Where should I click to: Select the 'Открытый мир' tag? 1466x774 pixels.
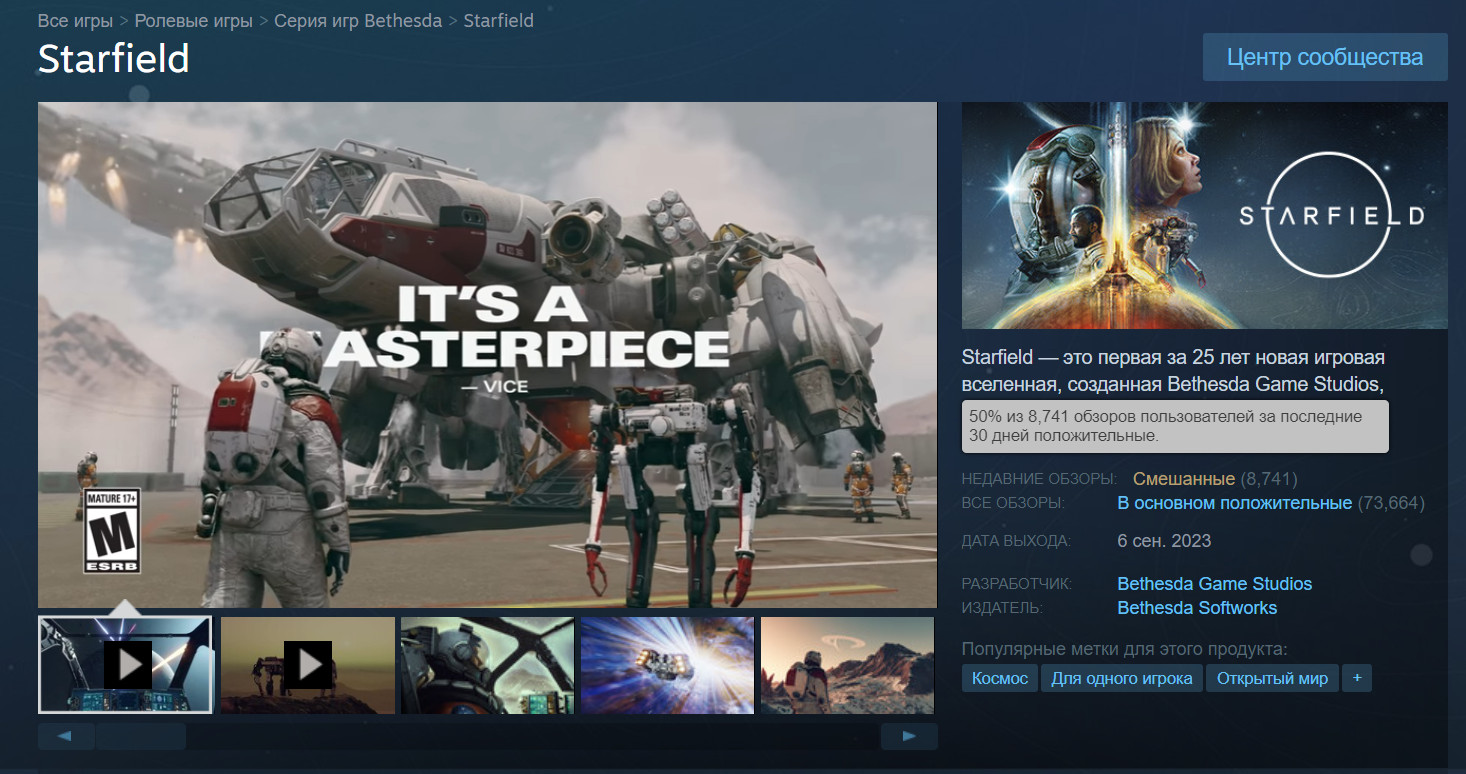click(x=1272, y=678)
